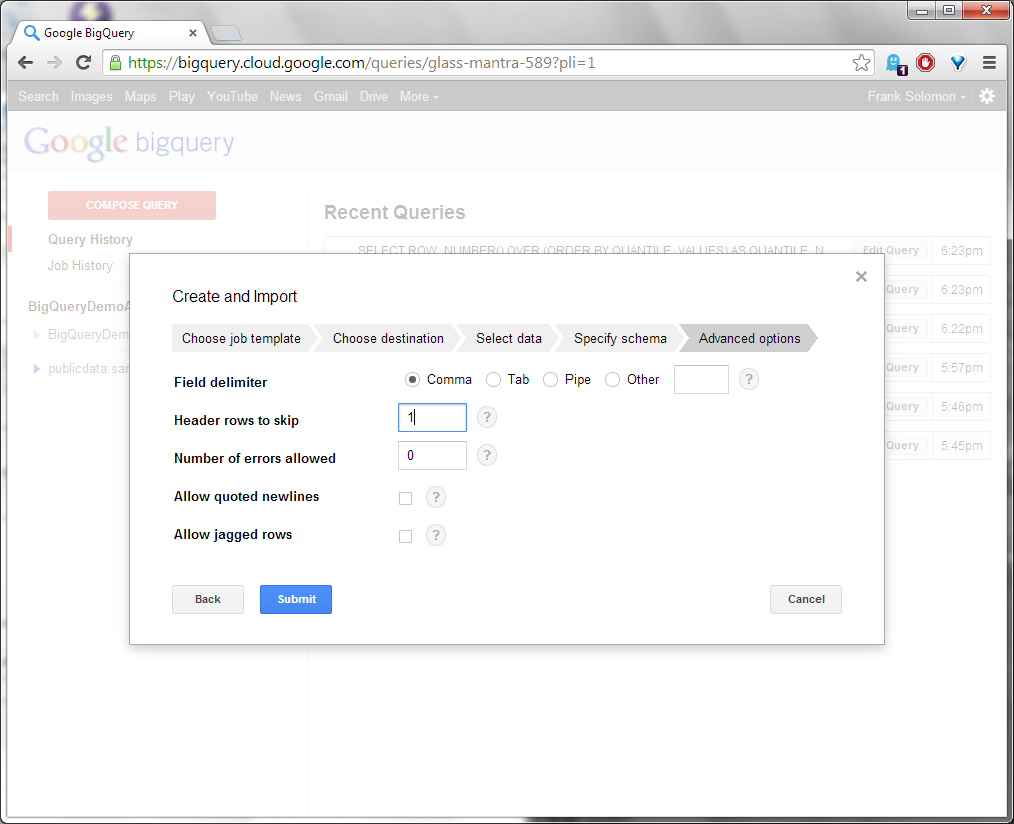Click the Google bigquery logo

tap(129, 142)
